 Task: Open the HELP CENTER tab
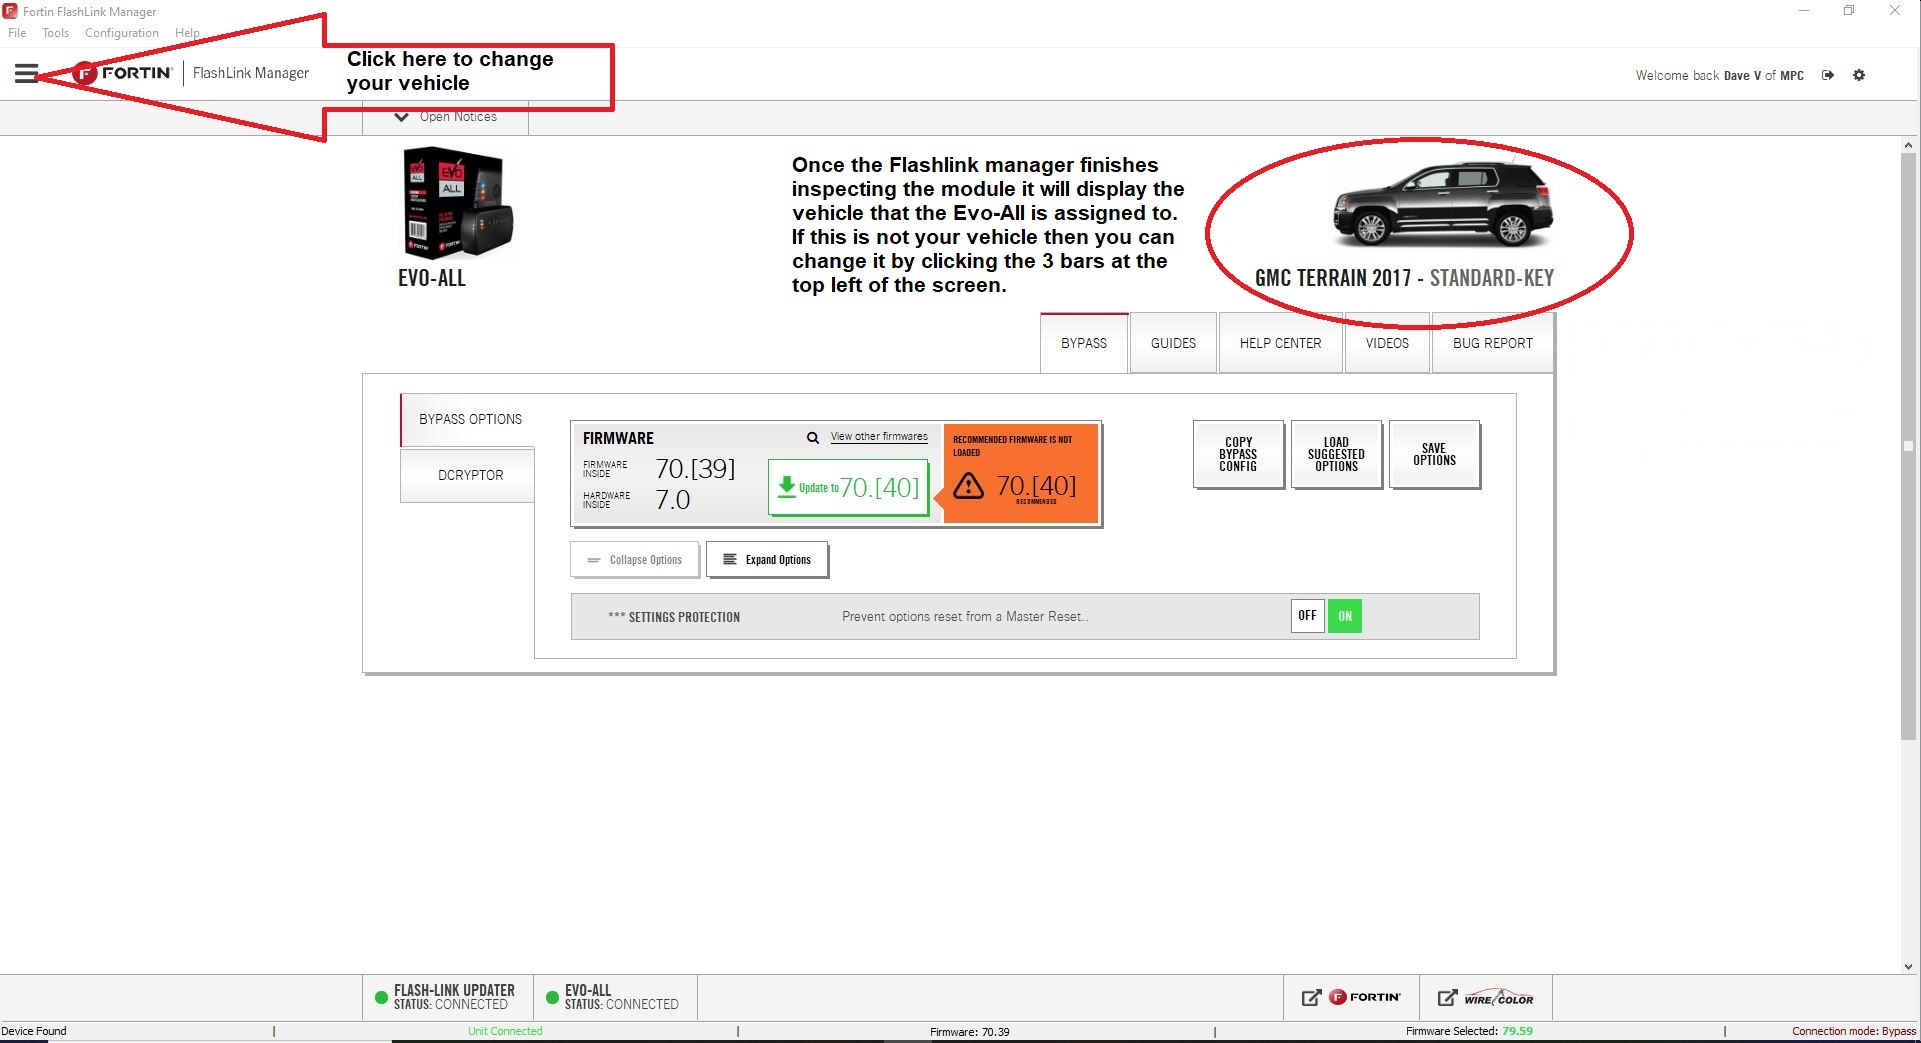(x=1280, y=343)
